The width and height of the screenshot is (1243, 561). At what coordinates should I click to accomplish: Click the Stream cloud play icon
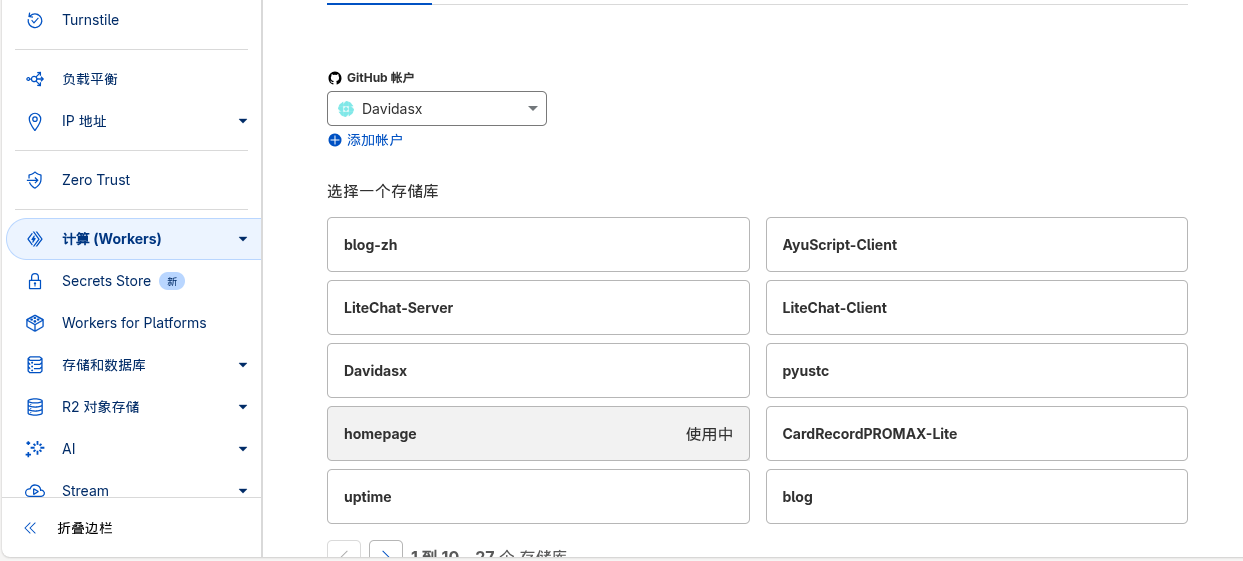click(35, 490)
